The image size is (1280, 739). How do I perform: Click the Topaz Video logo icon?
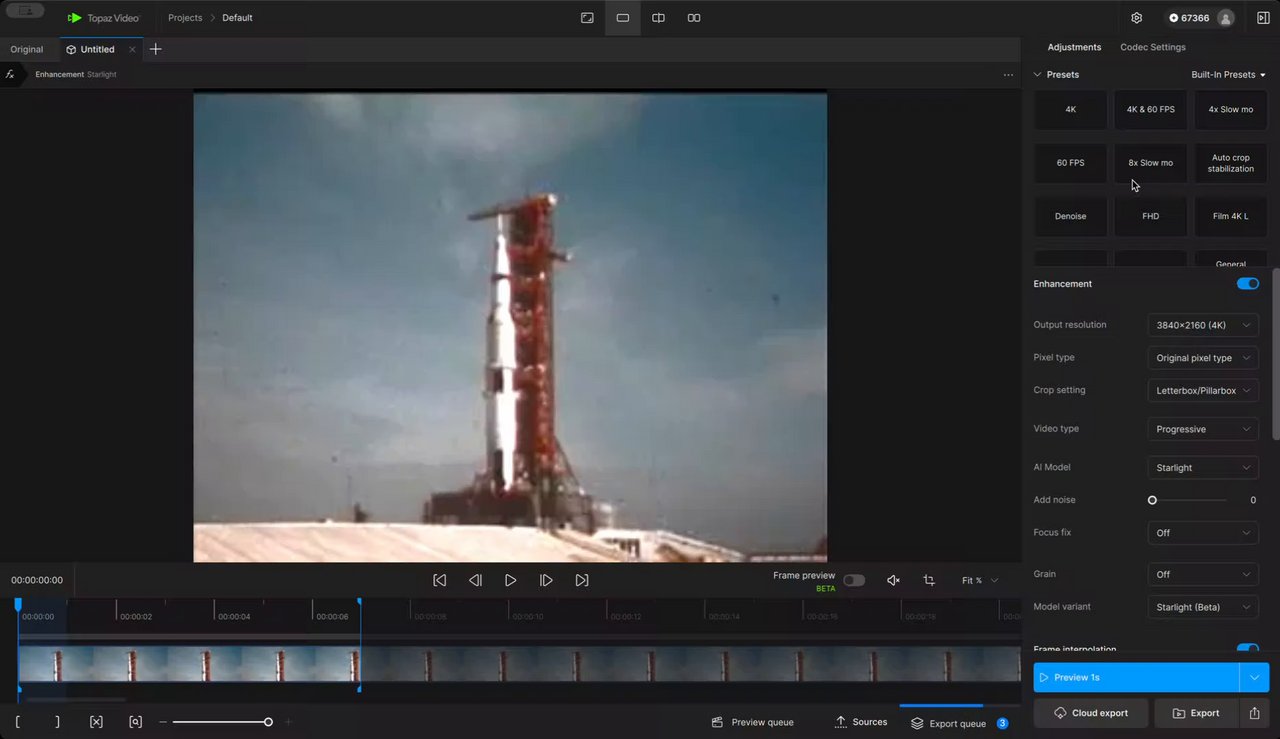pos(74,18)
